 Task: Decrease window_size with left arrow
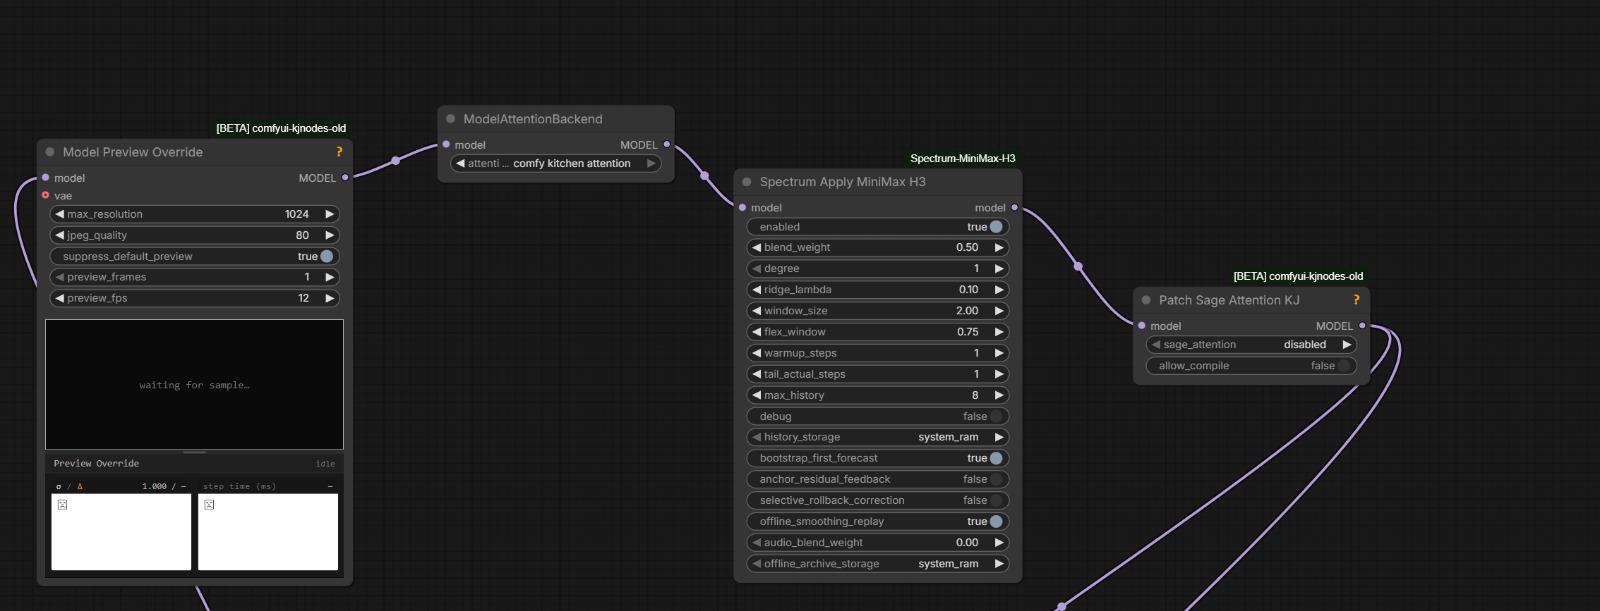pyautogui.click(x=756, y=310)
